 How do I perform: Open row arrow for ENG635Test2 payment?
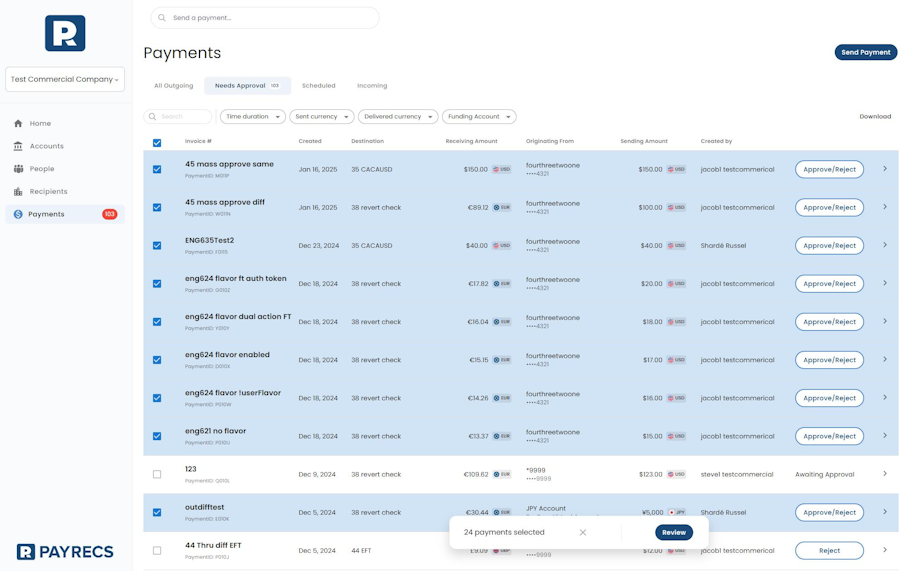885,245
